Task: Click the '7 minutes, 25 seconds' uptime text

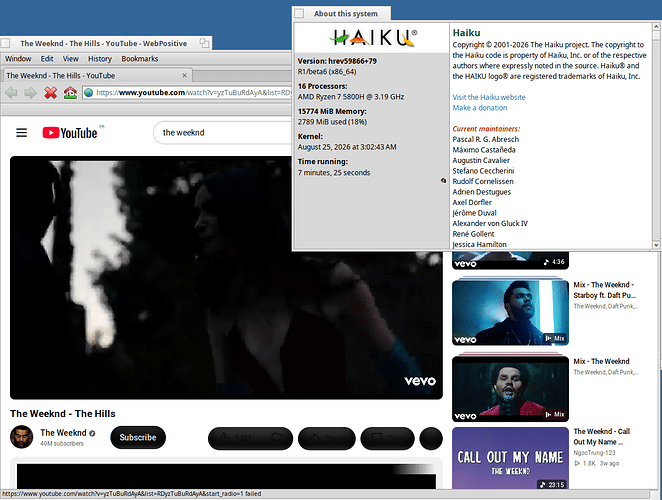Action: point(334,172)
